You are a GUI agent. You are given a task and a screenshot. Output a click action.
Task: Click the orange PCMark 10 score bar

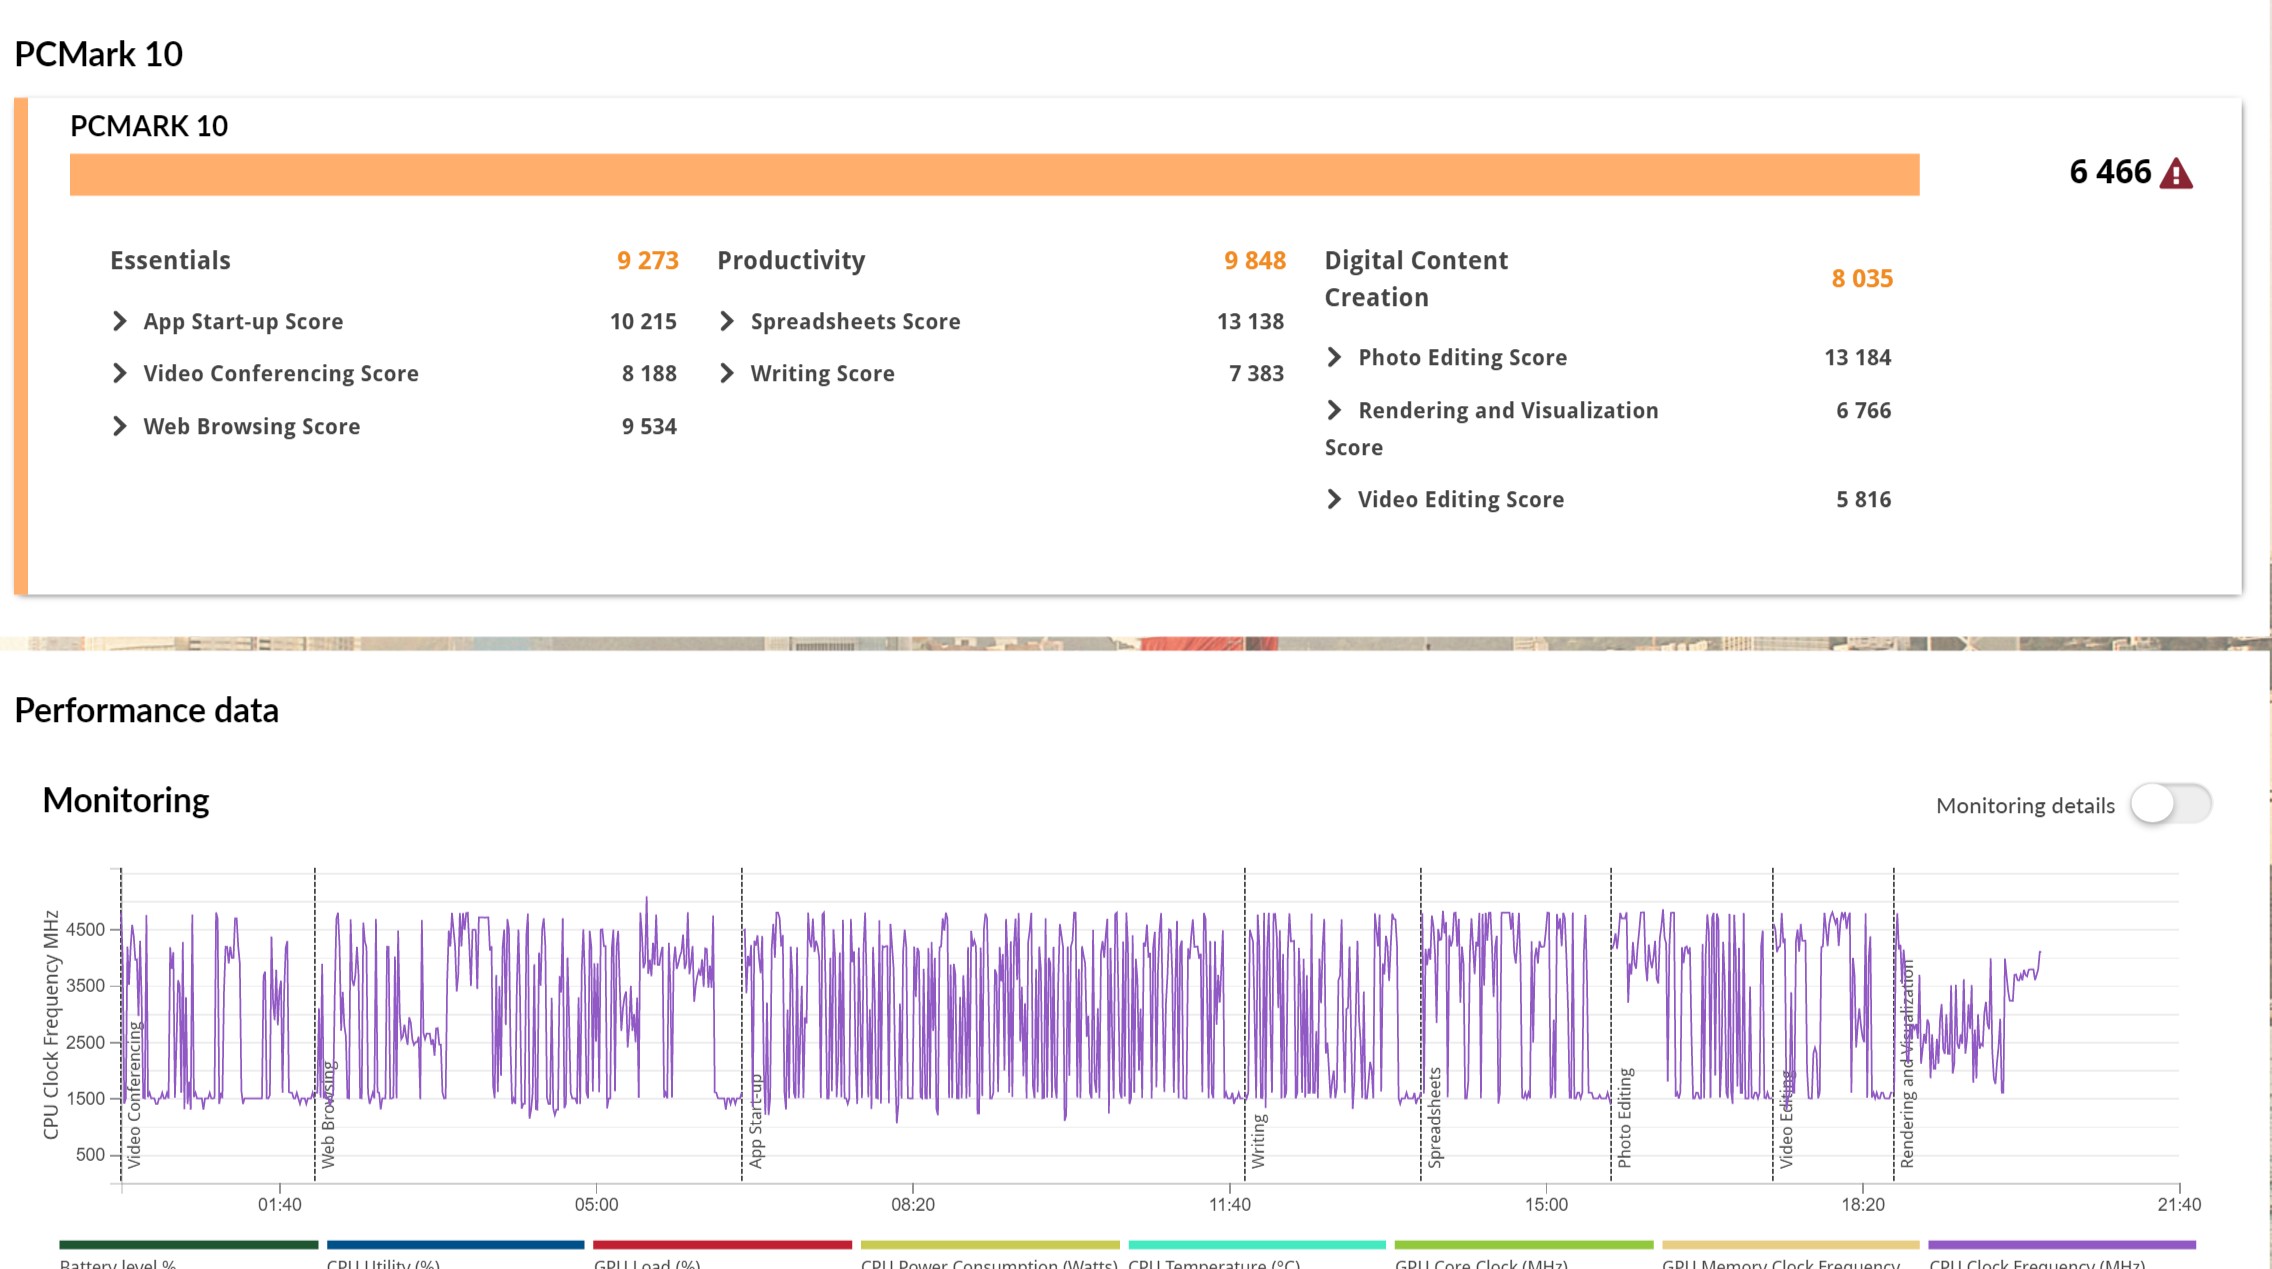click(994, 175)
